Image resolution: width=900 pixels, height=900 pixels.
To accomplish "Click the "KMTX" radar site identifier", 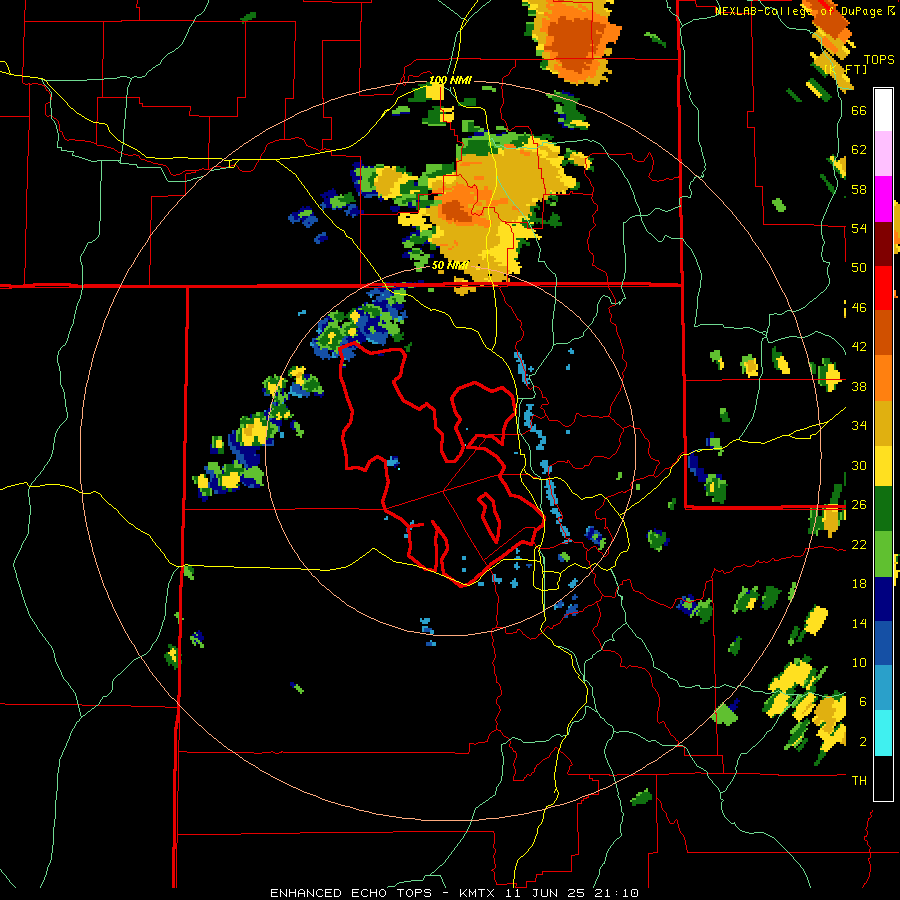I will 479,893.
